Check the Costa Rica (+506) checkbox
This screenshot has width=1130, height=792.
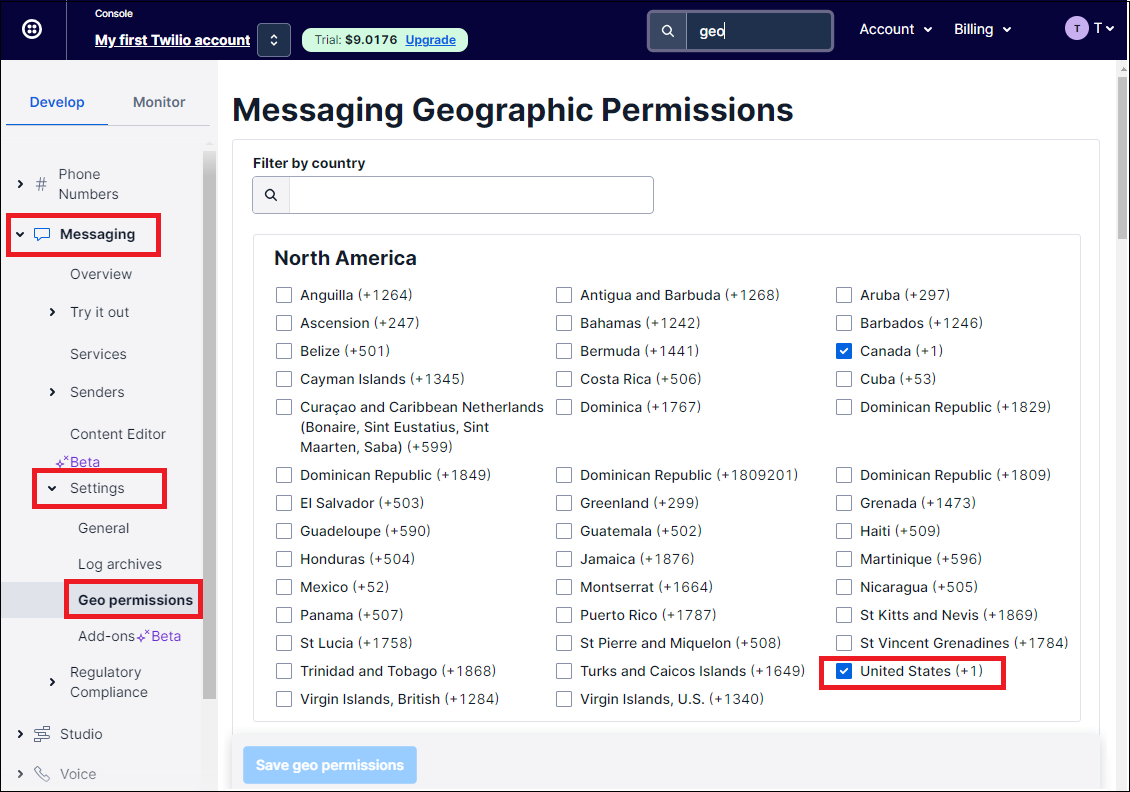[x=564, y=379]
